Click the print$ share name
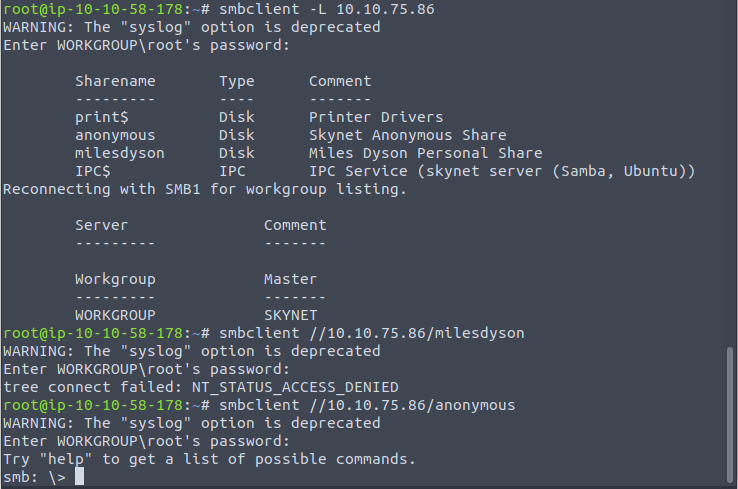 (x=102, y=117)
